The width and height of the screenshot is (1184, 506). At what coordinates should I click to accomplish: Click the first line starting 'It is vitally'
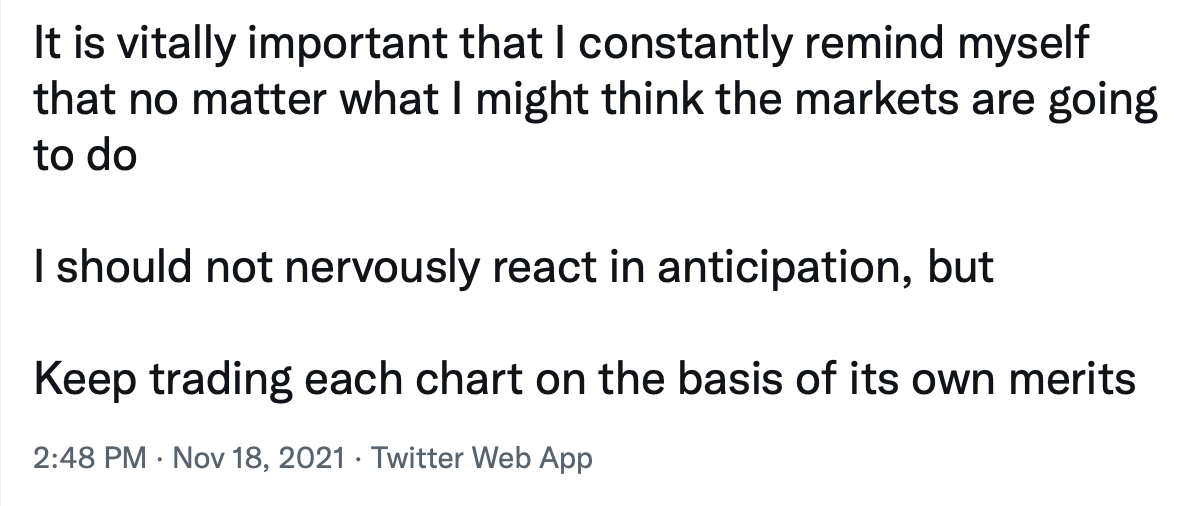[x=561, y=45]
